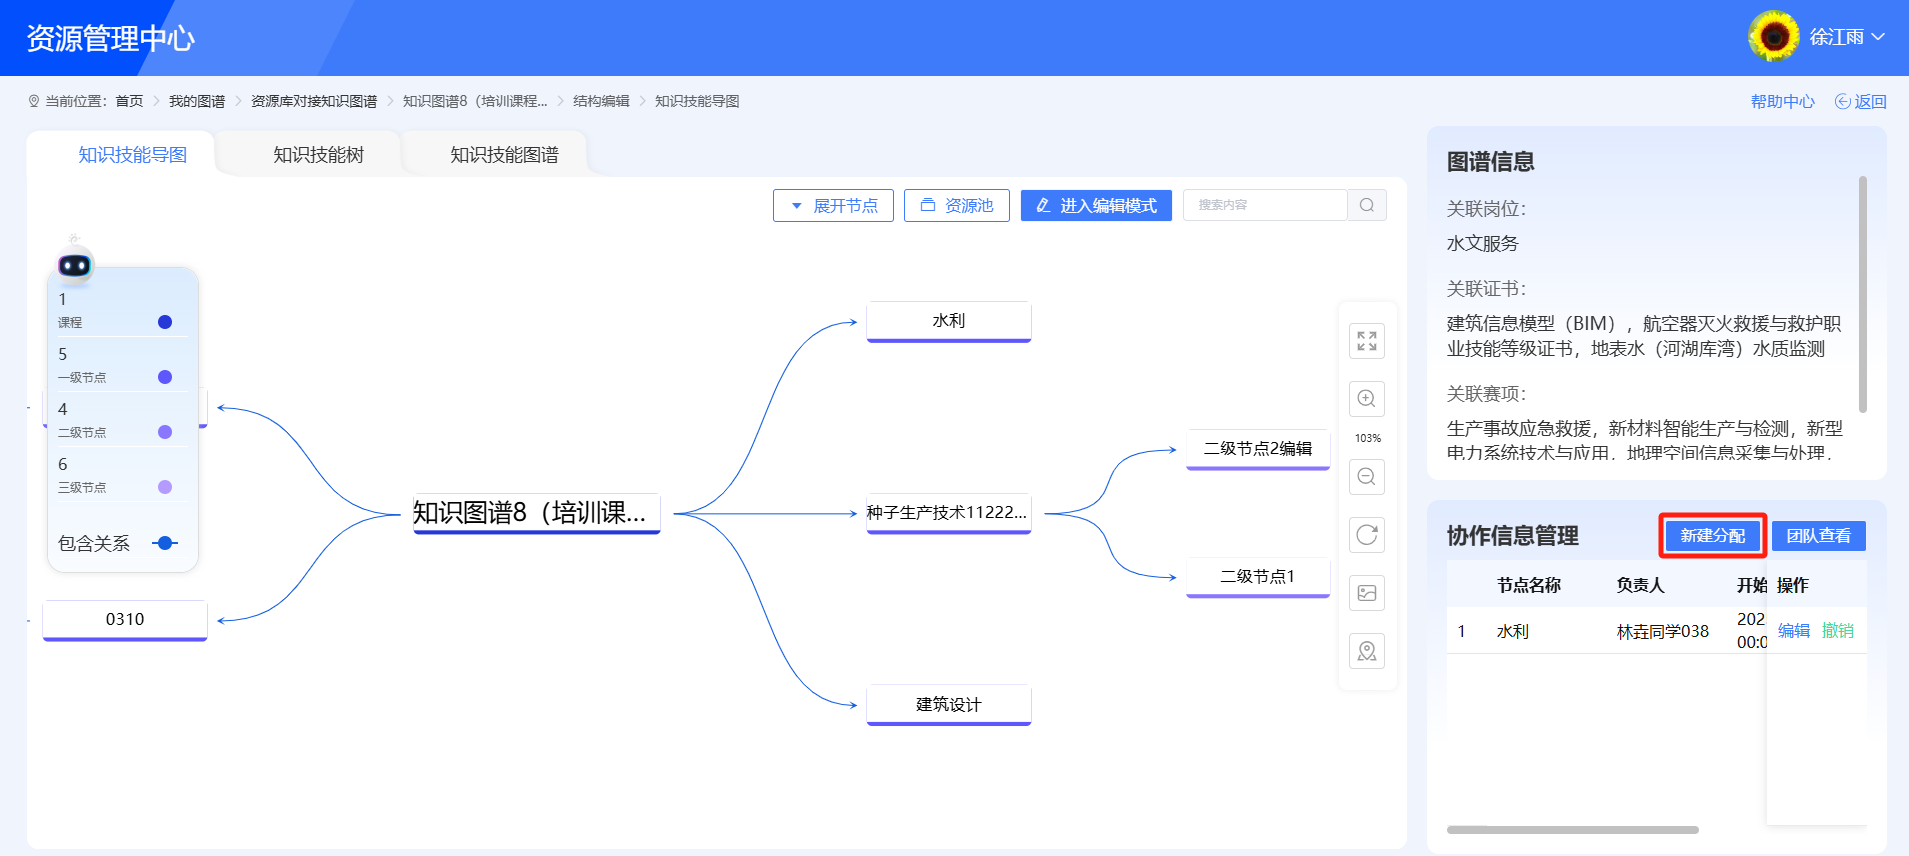
Task: Click the fullscreen expand icon
Action: pyautogui.click(x=1367, y=341)
